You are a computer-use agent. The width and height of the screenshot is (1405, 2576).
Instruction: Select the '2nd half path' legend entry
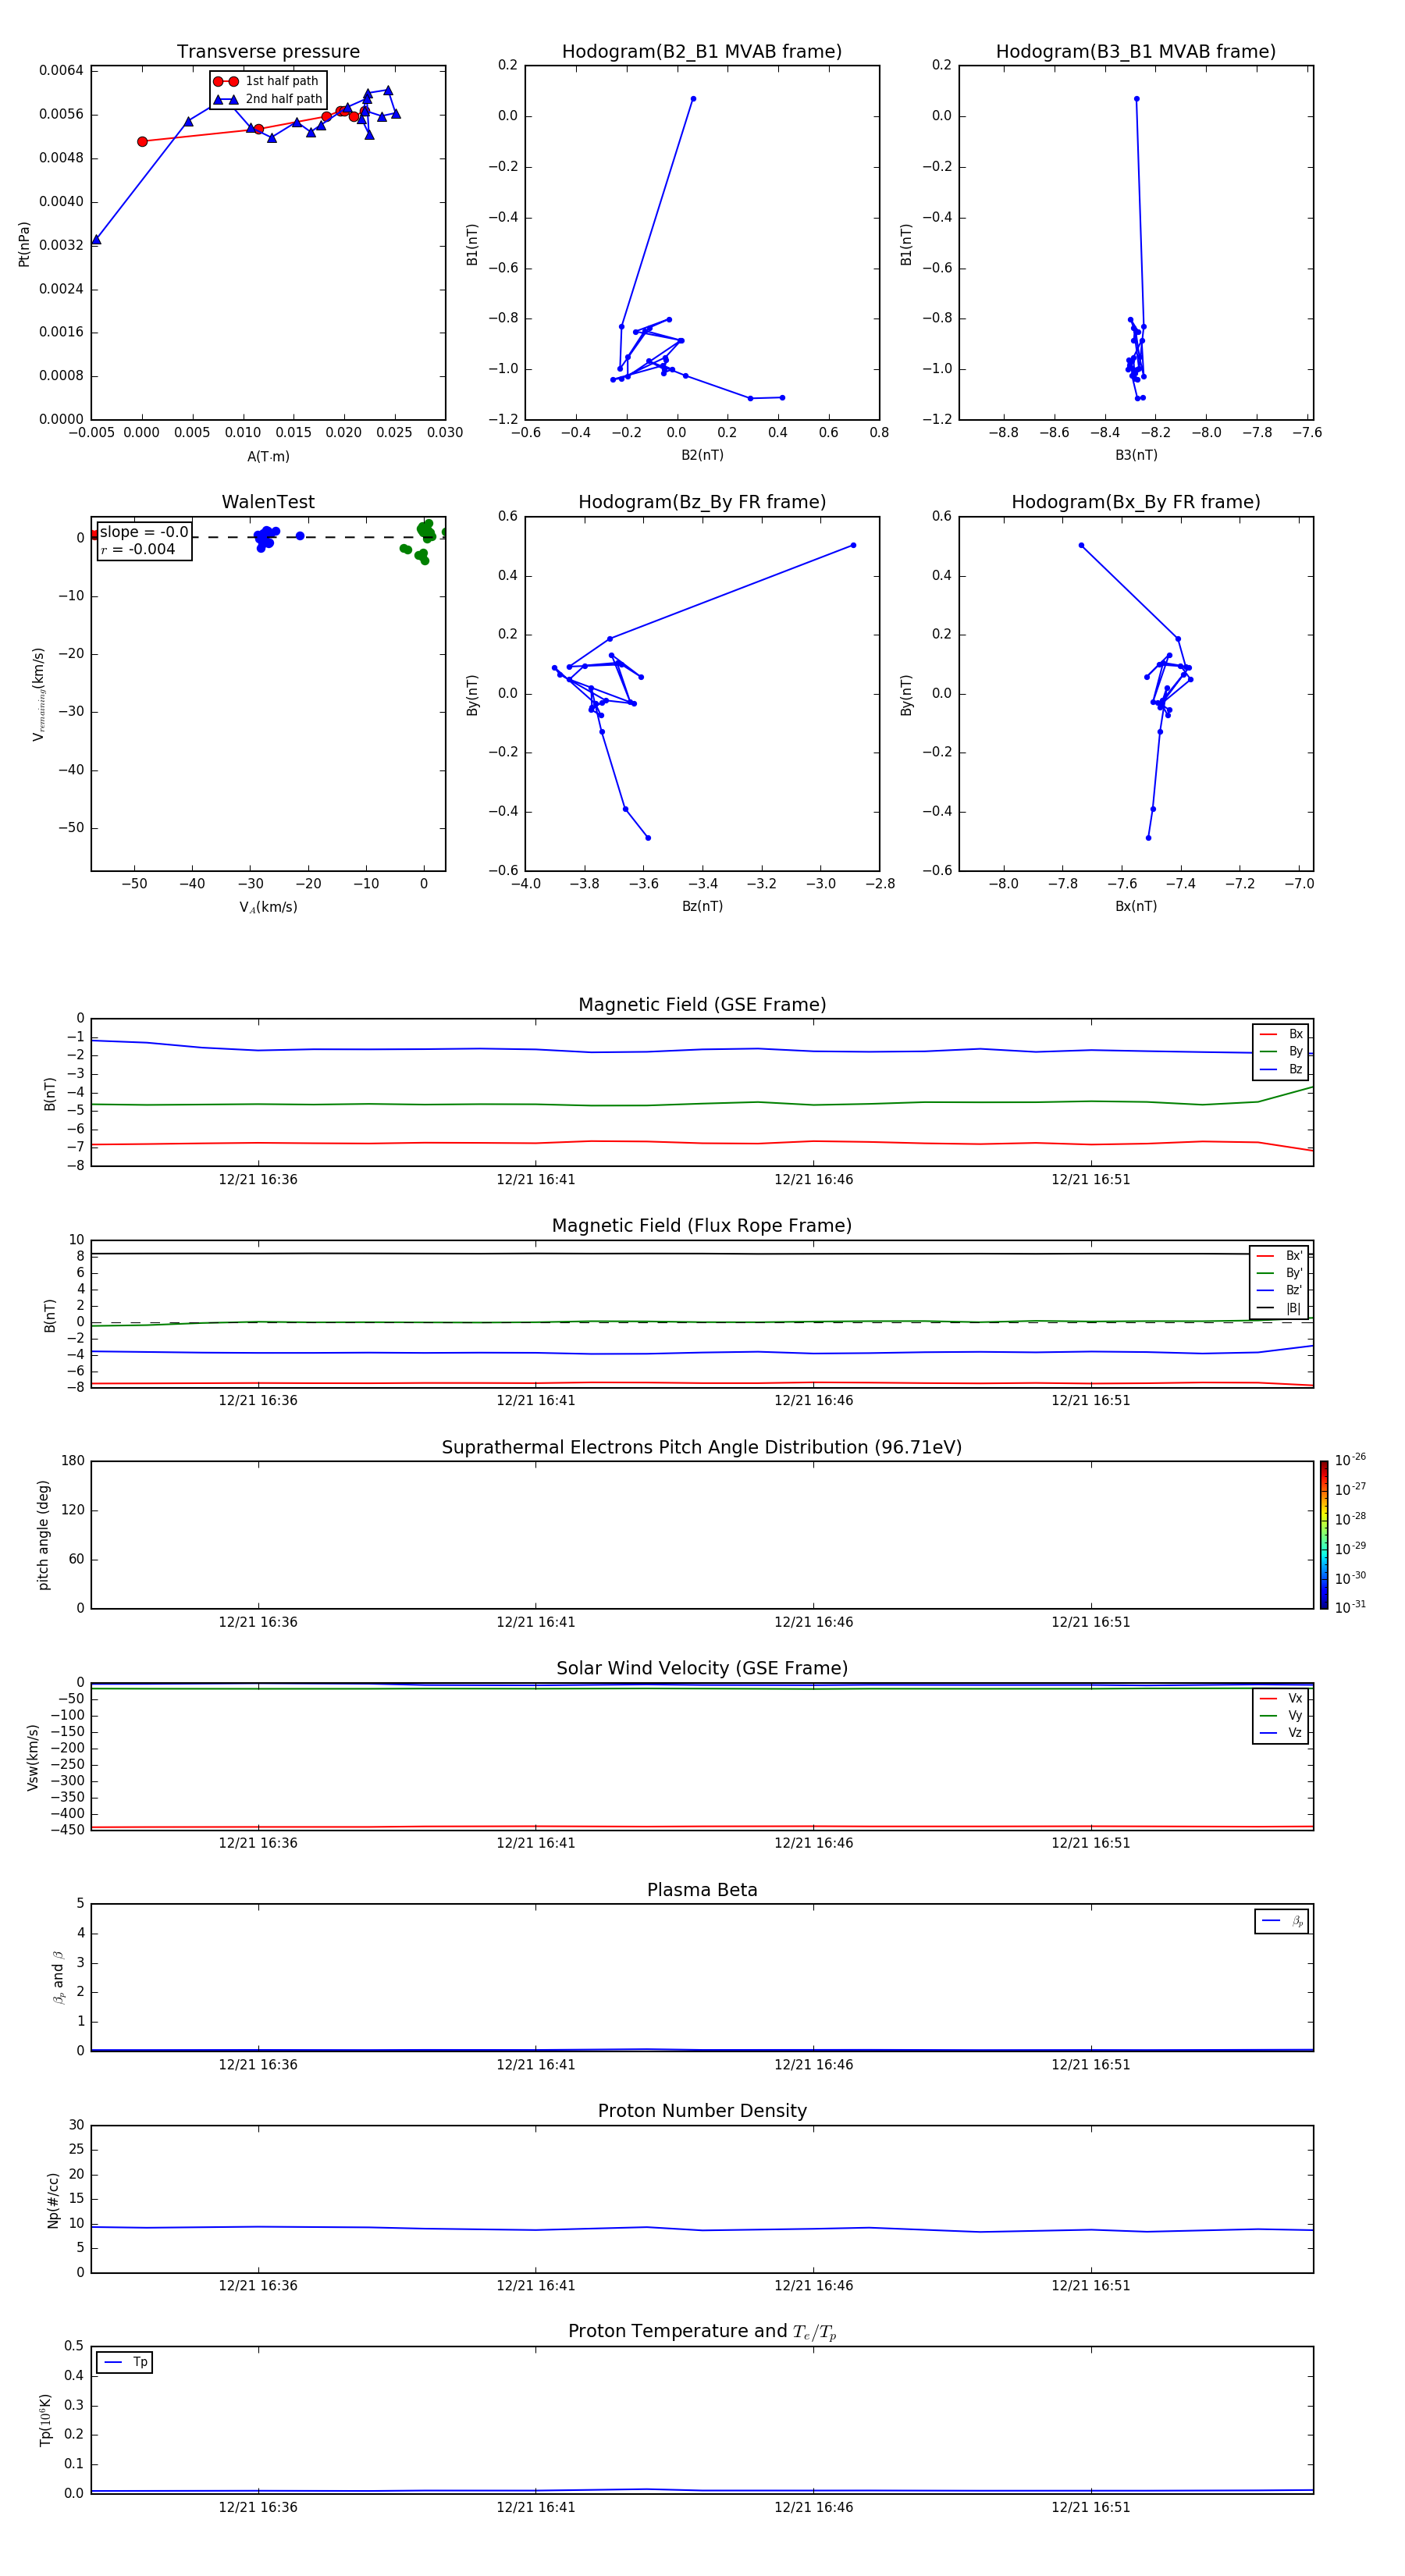coord(267,99)
